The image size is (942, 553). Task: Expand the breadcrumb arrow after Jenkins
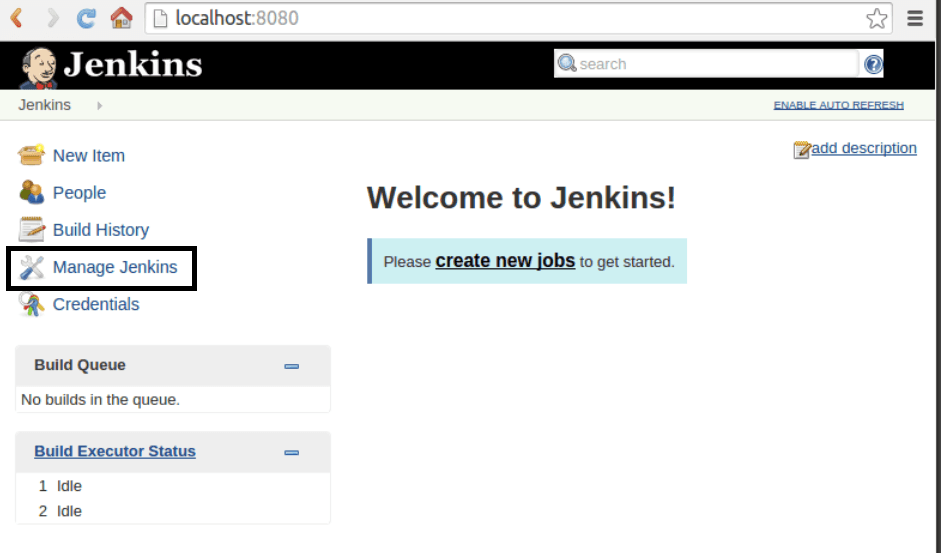100,105
